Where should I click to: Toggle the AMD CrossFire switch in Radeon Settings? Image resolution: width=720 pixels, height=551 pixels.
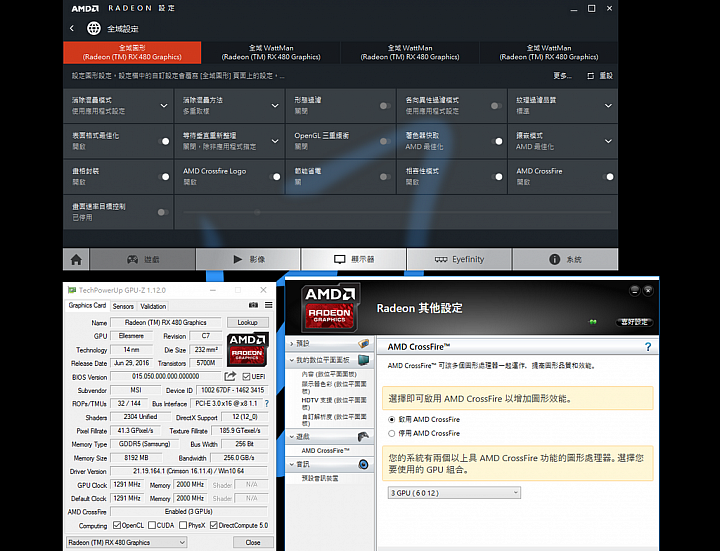608,177
